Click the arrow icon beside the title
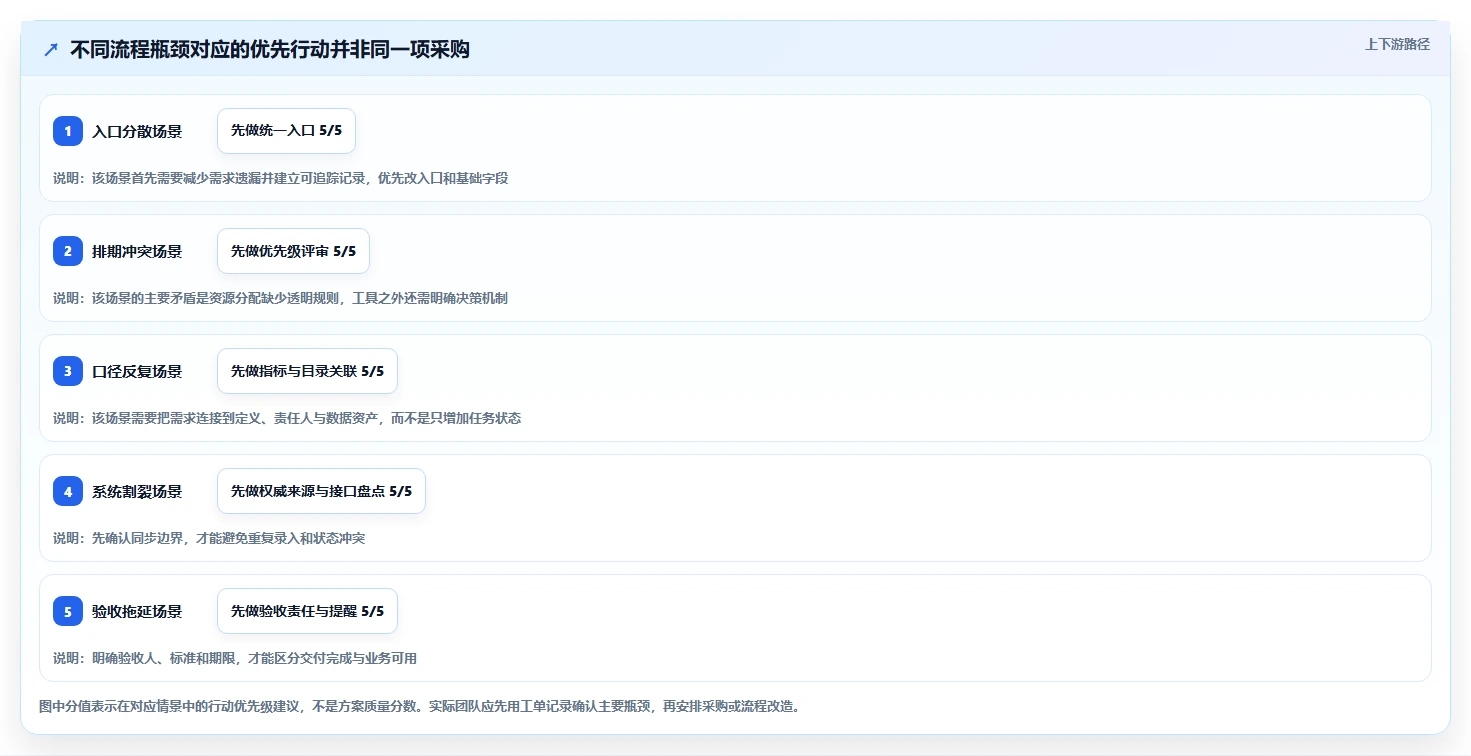Screen dimensions: 1471x756 point(51,50)
